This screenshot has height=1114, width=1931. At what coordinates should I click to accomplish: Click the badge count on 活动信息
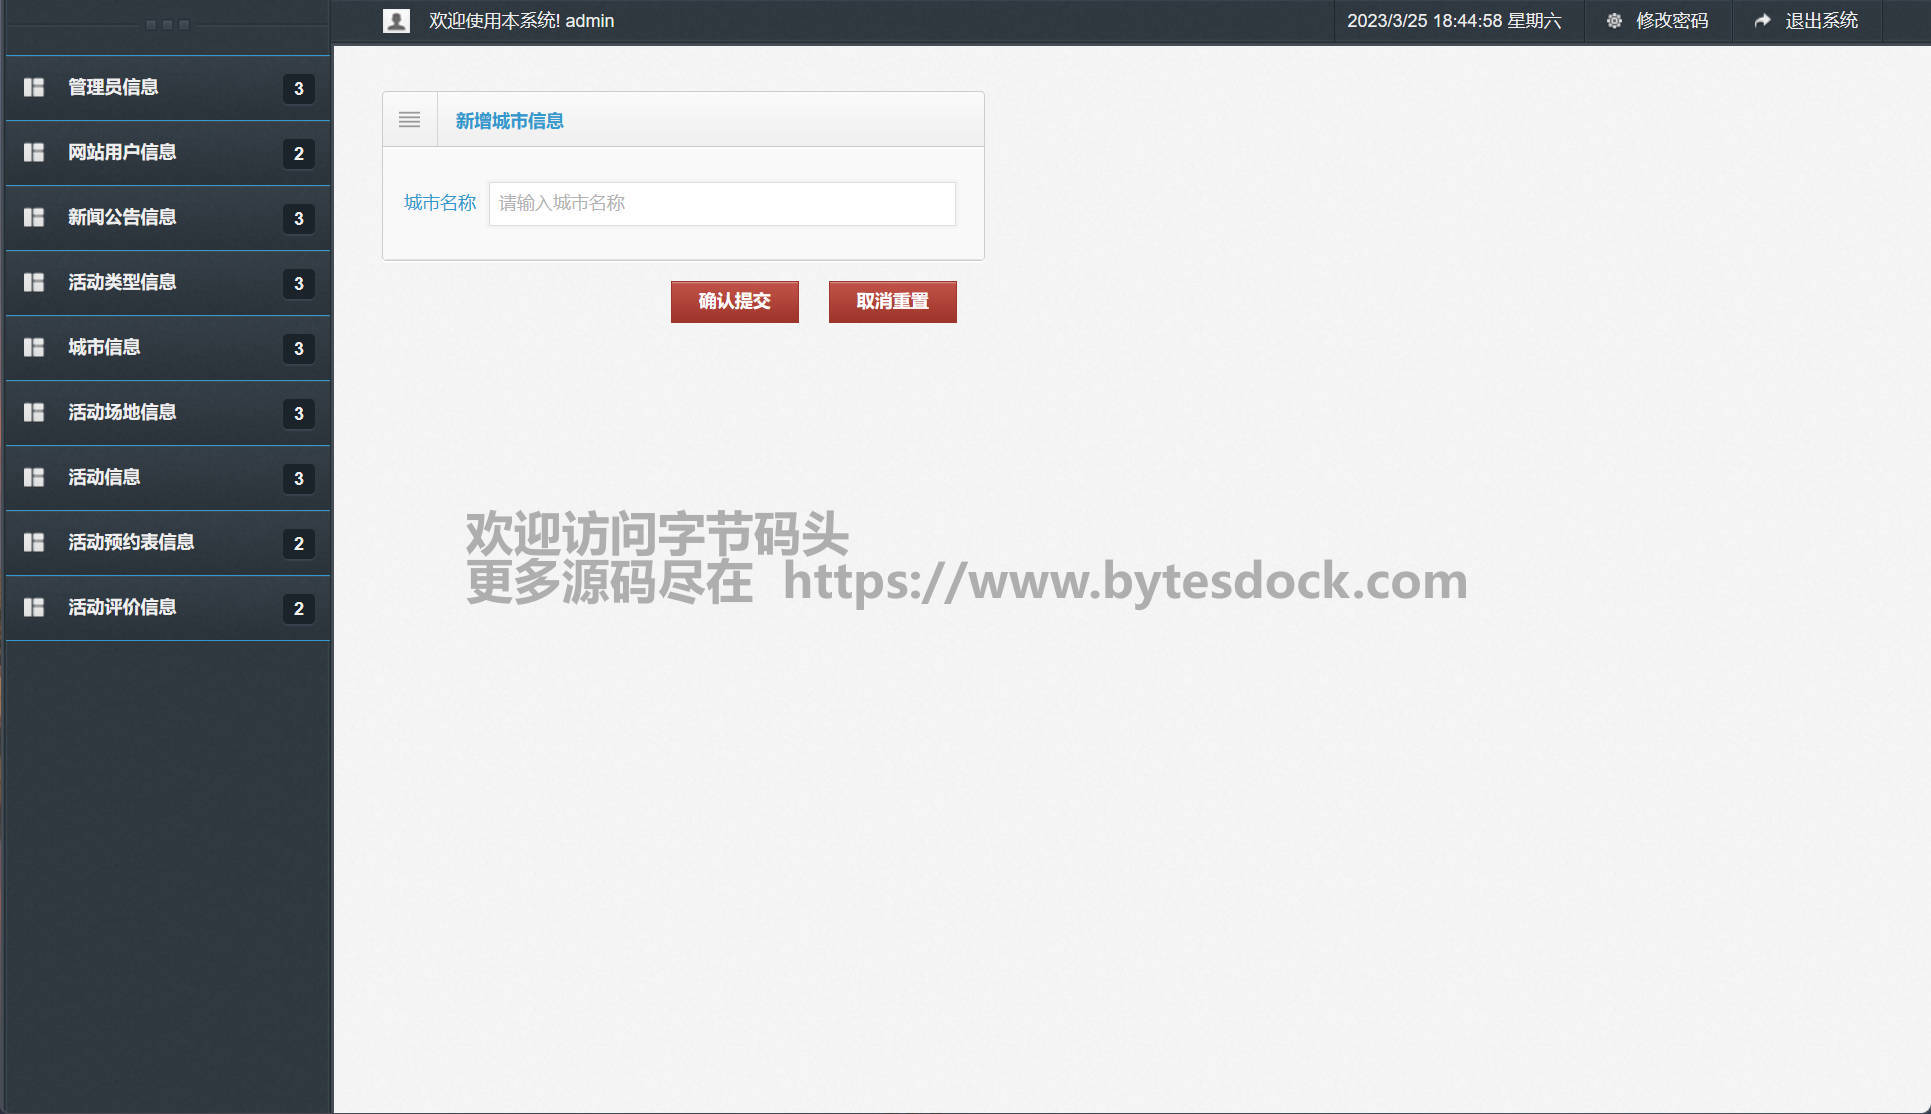pos(298,478)
